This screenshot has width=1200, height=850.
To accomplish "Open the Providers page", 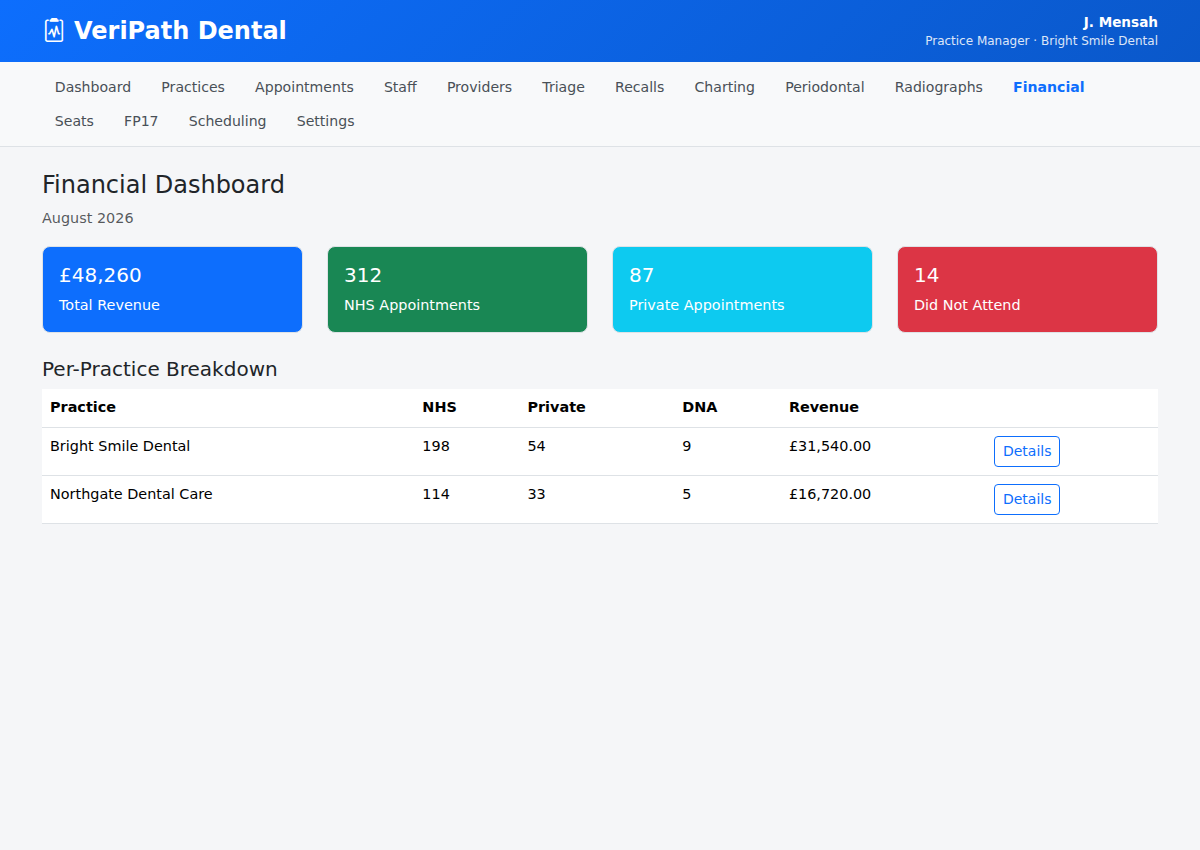I will (x=479, y=87).
